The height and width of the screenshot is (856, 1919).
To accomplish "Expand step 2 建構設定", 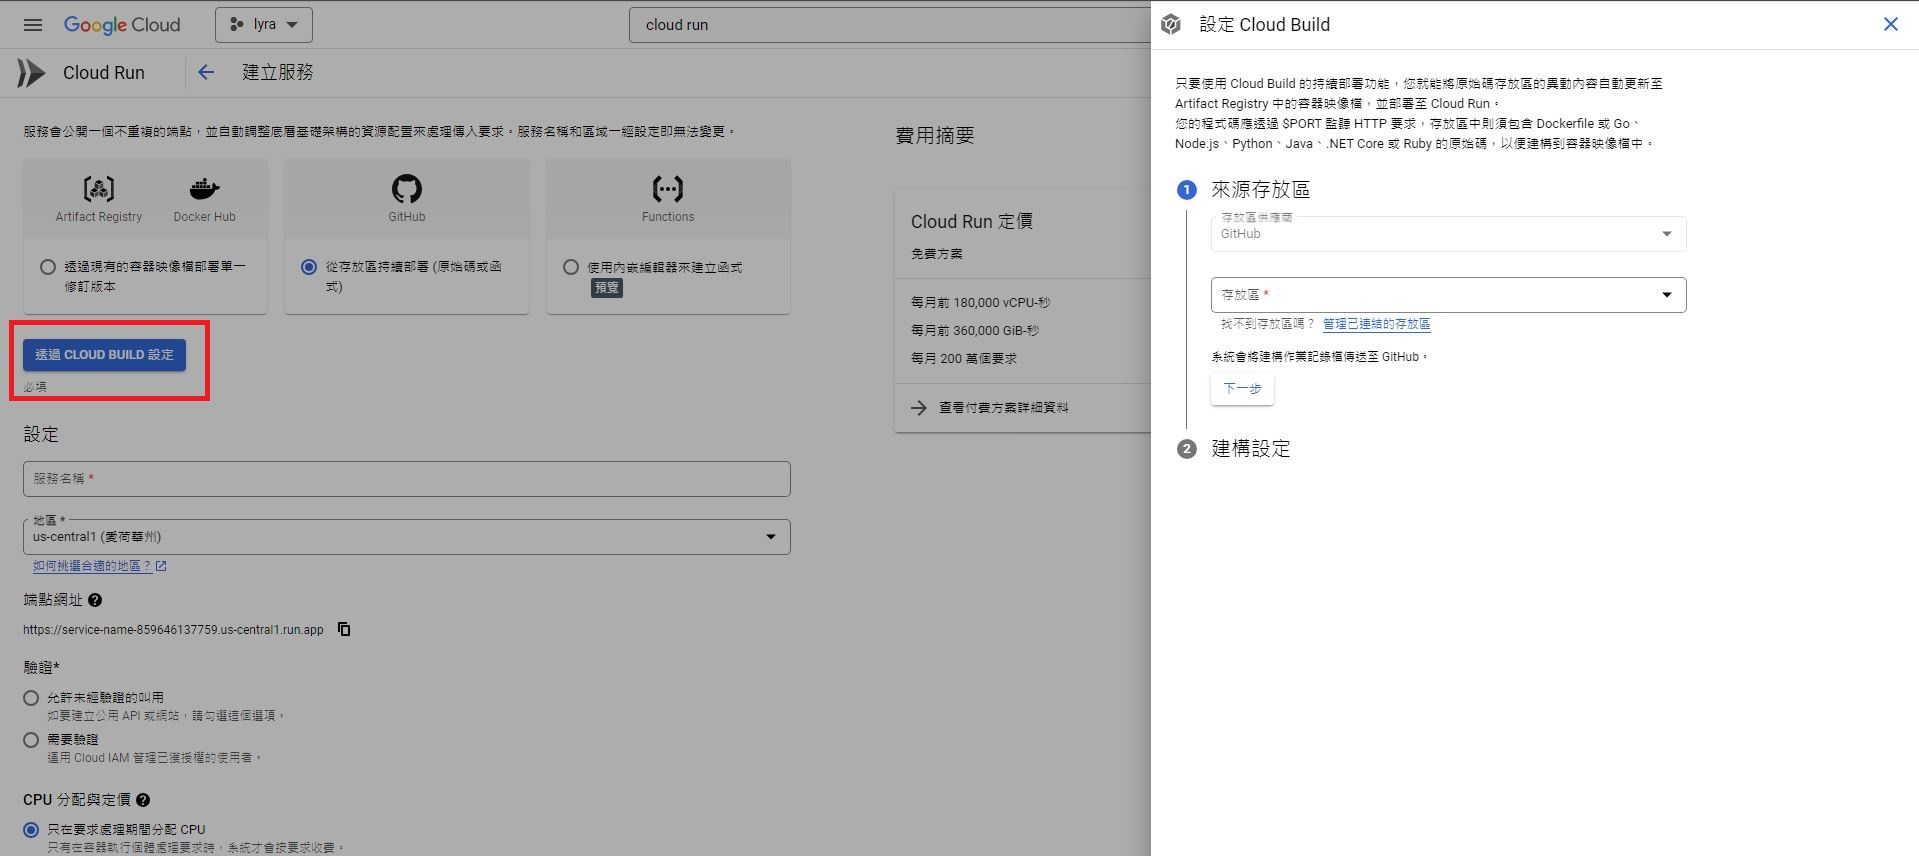I will pyautogui.click(x=1250, y=449).
